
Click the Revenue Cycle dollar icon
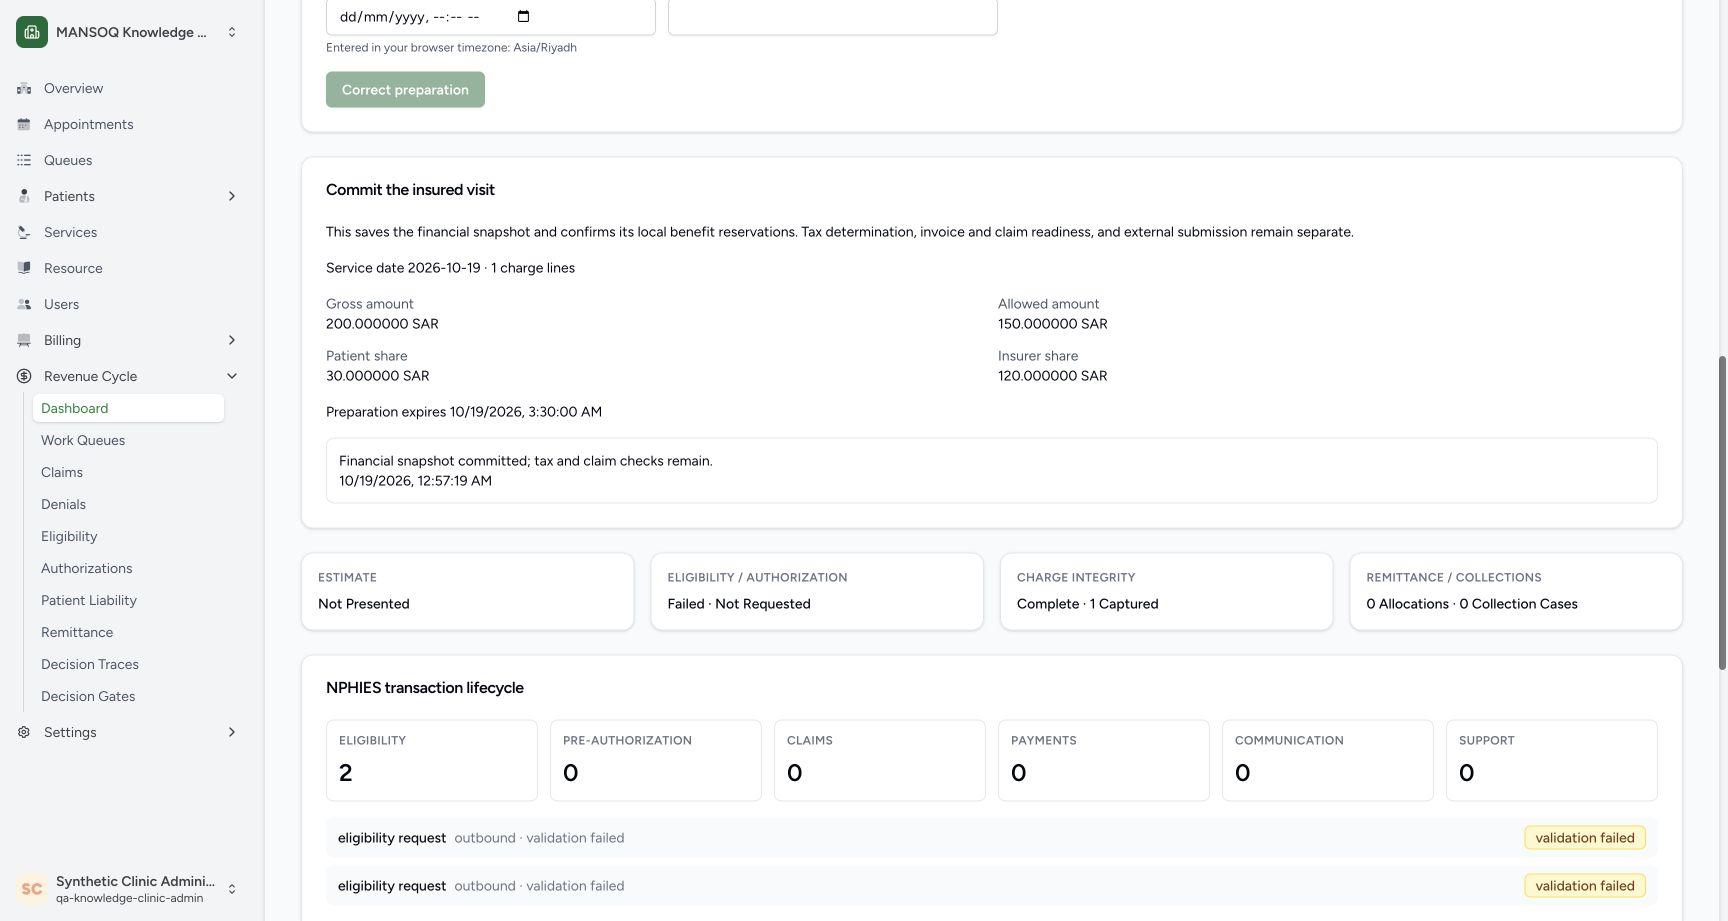coord(24,376)
